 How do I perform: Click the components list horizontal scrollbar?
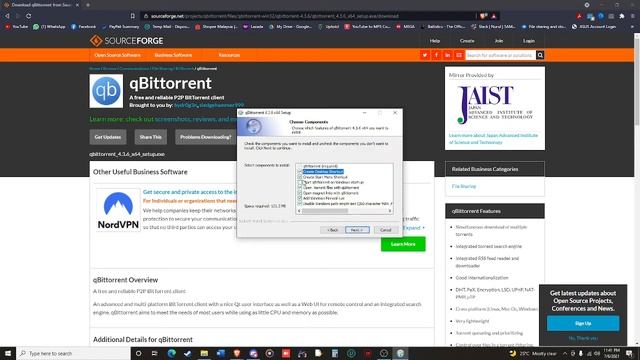(325, 211)
